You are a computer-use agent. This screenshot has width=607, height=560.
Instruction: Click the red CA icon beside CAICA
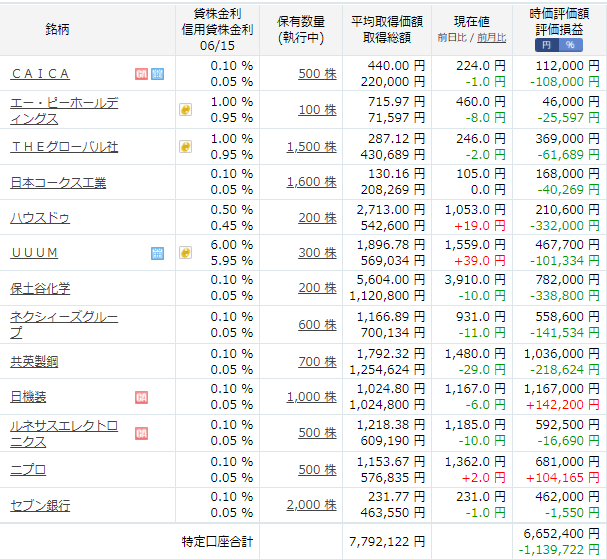tap(141, 74)
